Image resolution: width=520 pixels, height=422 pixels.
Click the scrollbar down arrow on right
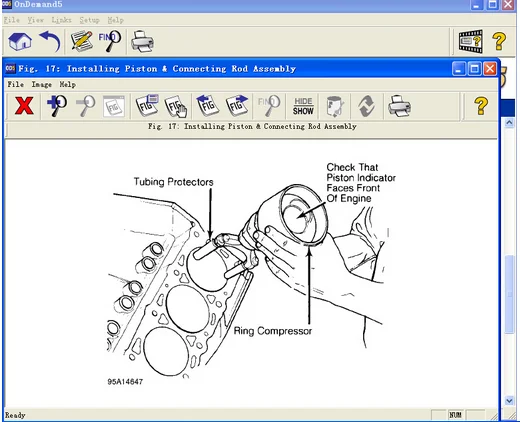pyautogui.click(x=509, y=400)
